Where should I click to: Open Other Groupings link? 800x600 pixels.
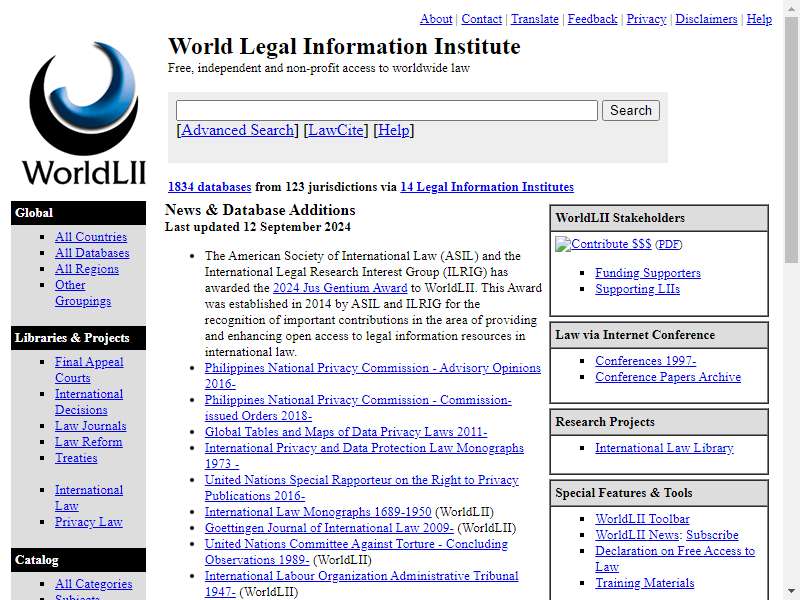click(x=83, y=293)
